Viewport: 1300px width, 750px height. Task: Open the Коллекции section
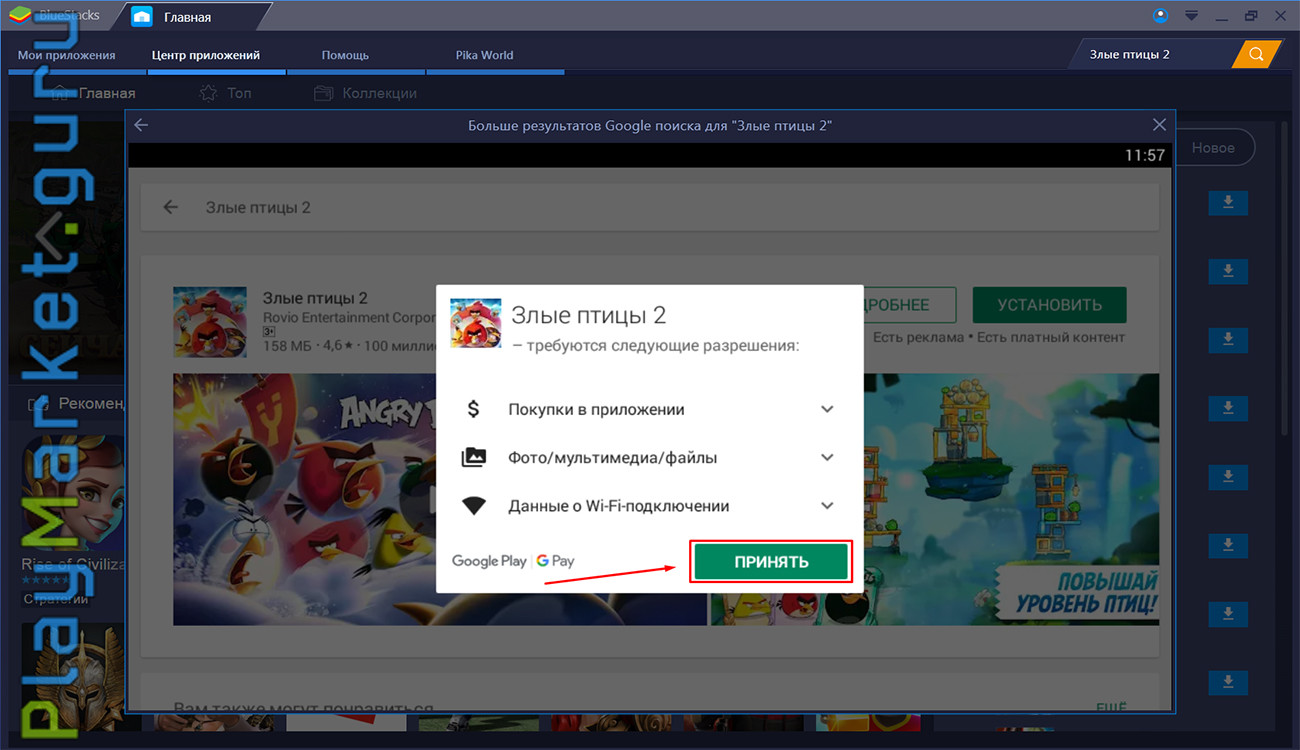pyautogui.click(x=379, y=93)
